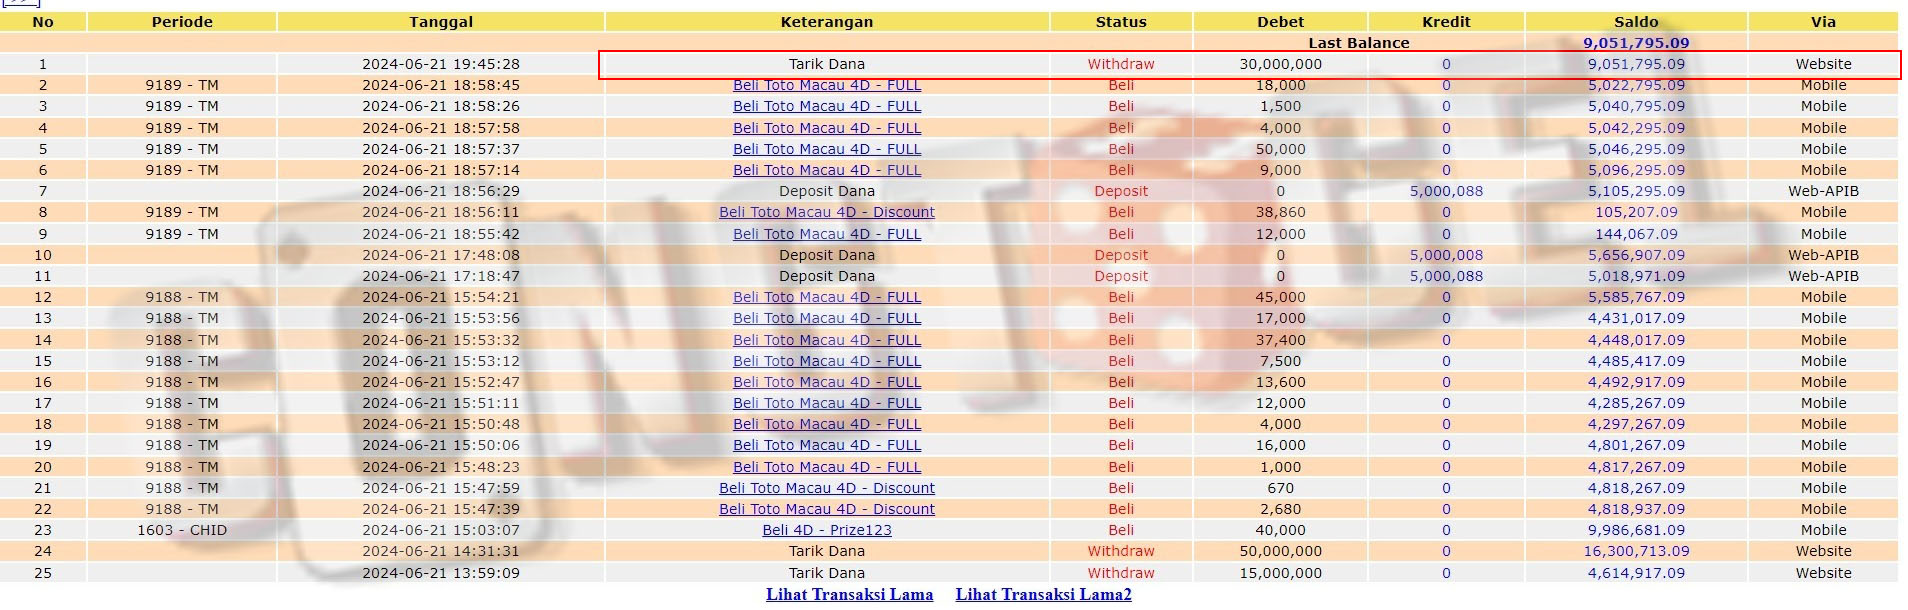Open Beli Toto Macau 4D - Discount in row 21
Viewport: 1908px width, 610px height.
(x=826, y=488)
